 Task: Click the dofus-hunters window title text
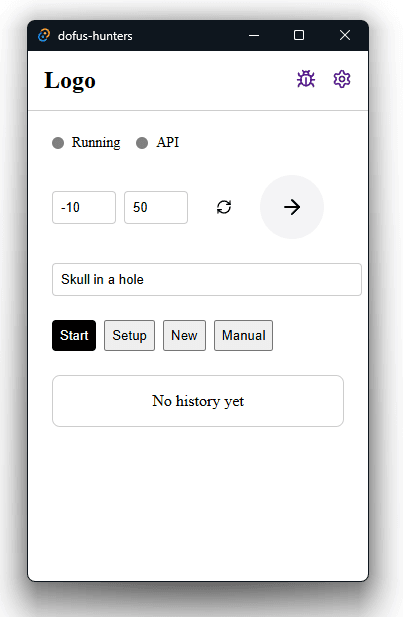[x=95, y=36]
